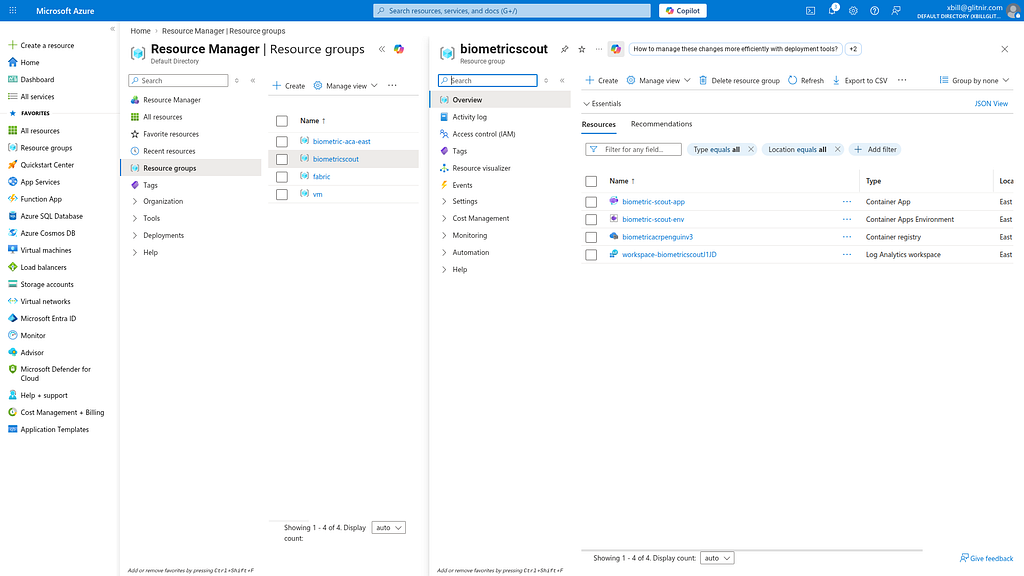This screenshot has height=576, width=1024.
Task: Open Group by none dropdown
Action: 974,80
